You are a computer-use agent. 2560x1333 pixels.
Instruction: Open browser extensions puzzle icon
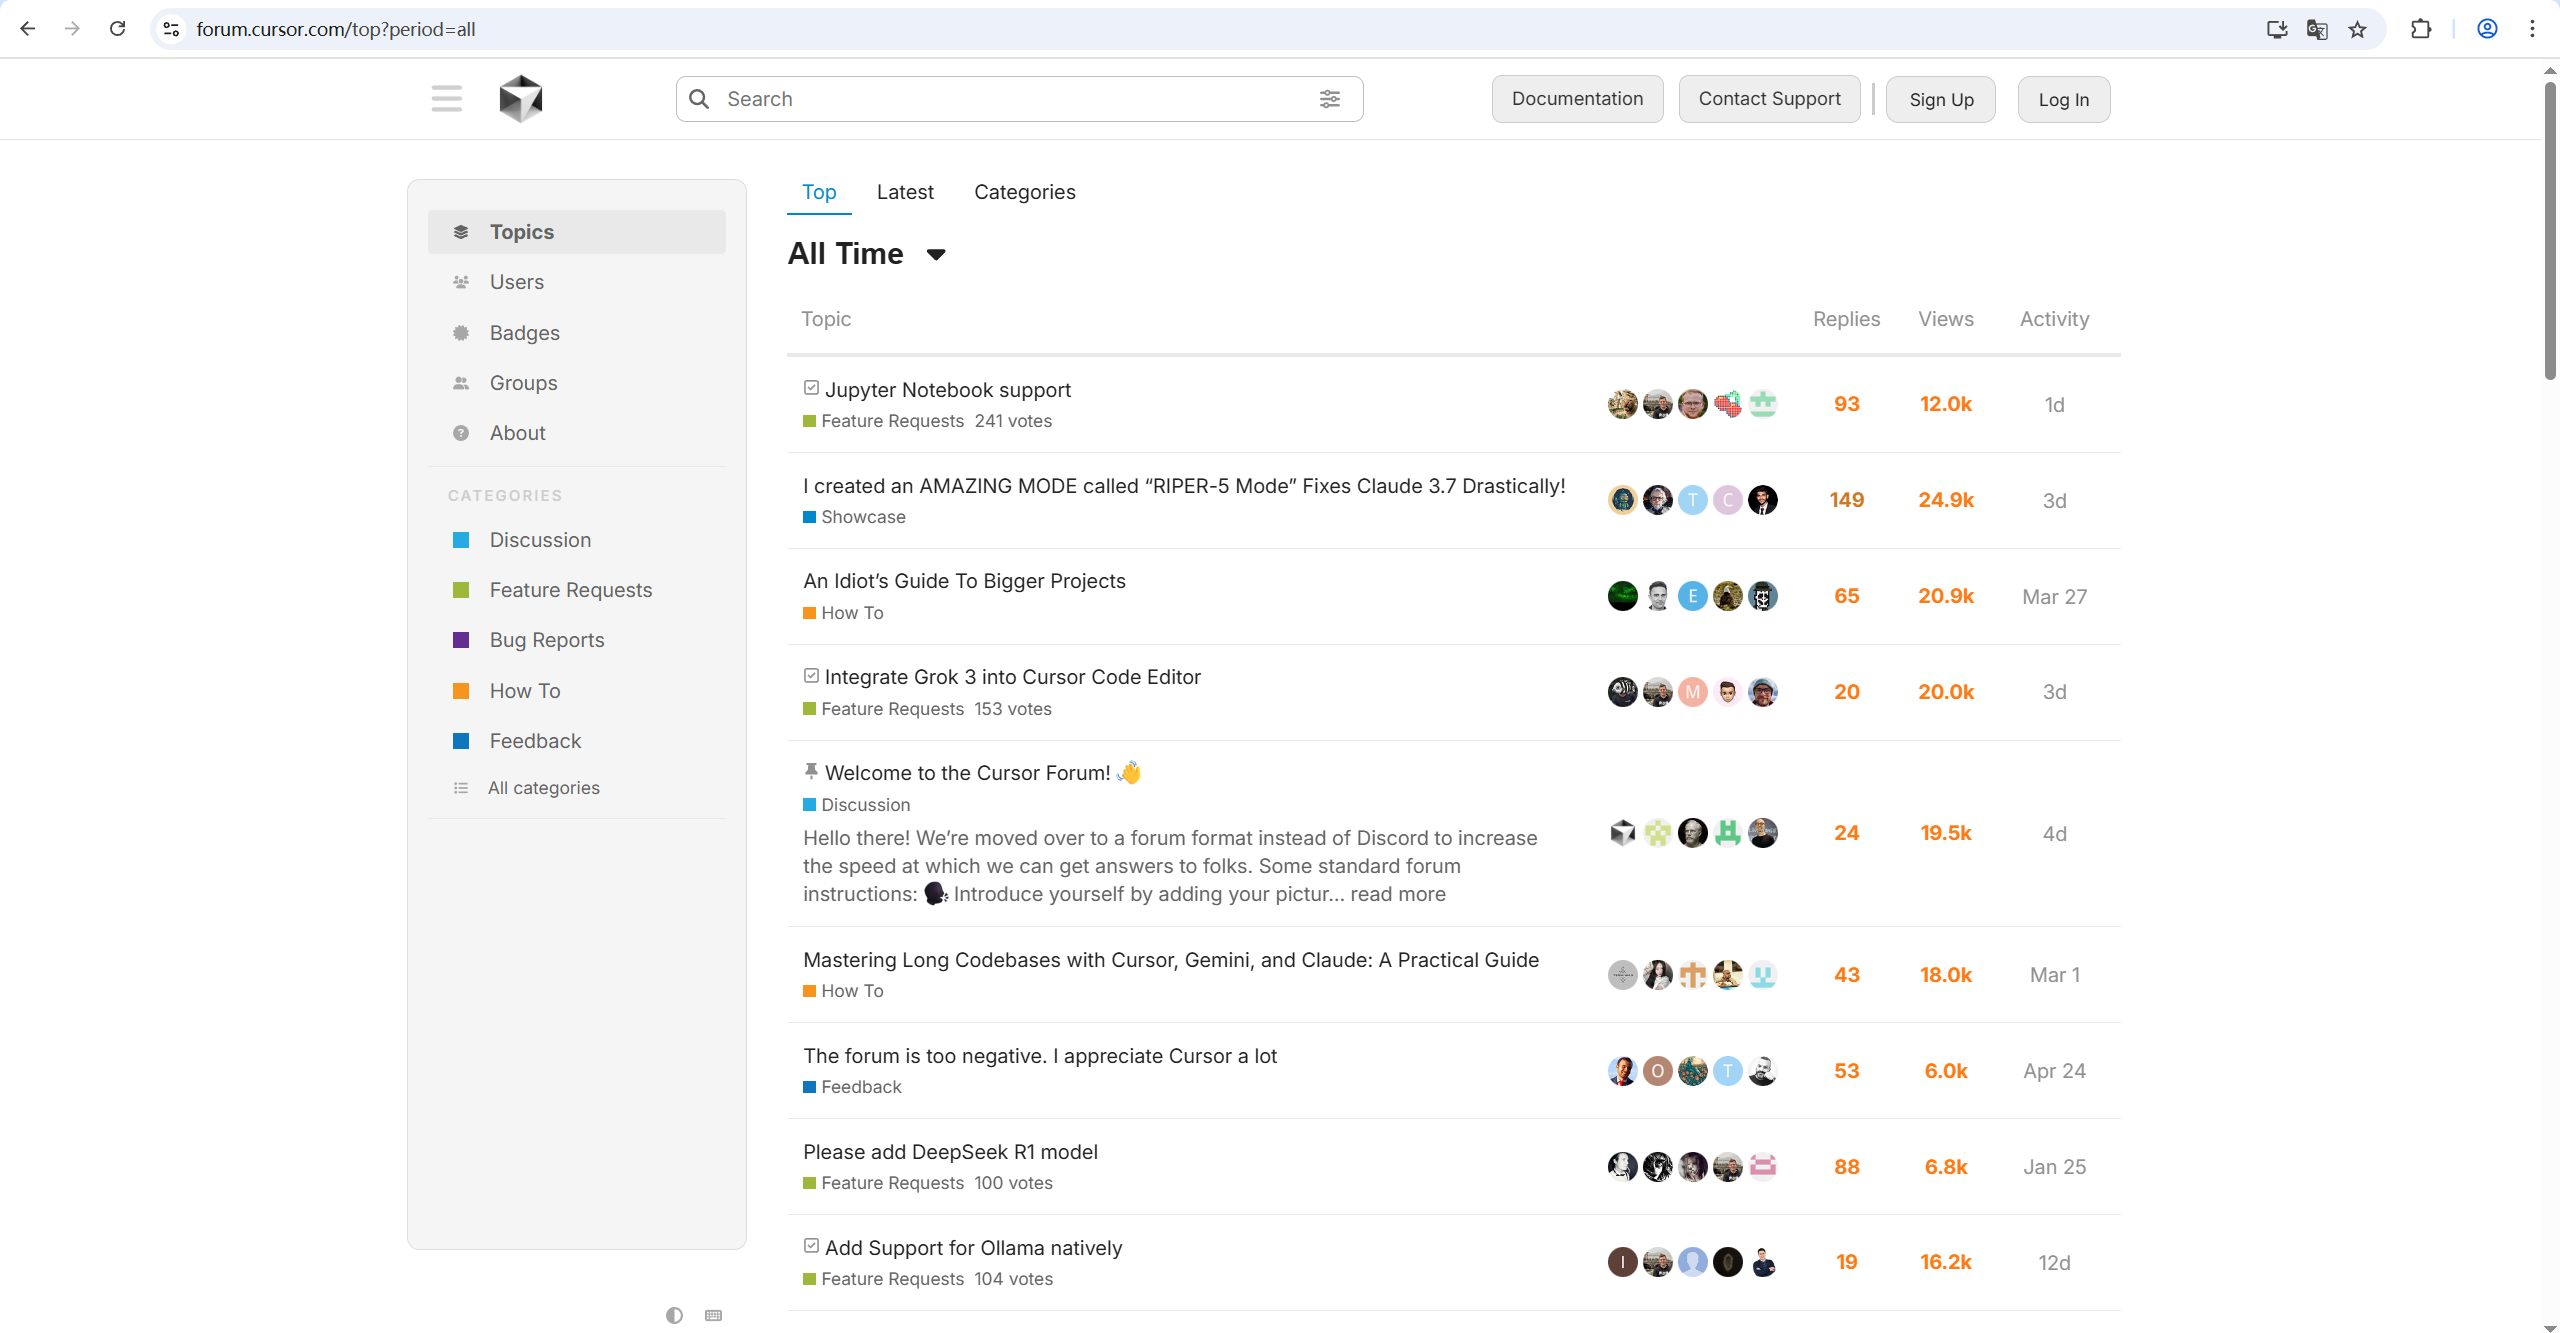[x=2421, y=29]
